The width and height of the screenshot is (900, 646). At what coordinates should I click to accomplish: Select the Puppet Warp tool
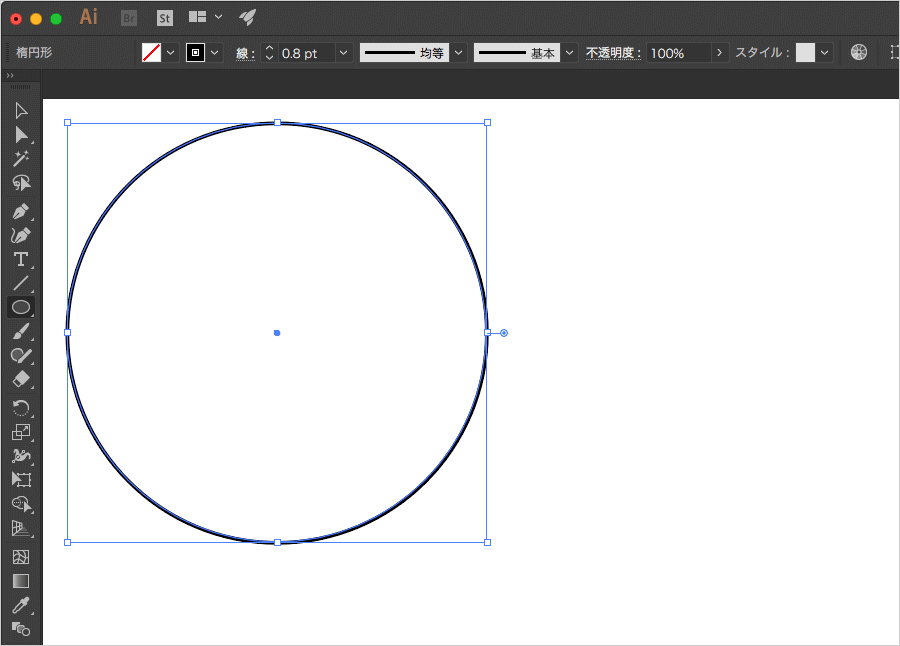[x=21, y=456]
